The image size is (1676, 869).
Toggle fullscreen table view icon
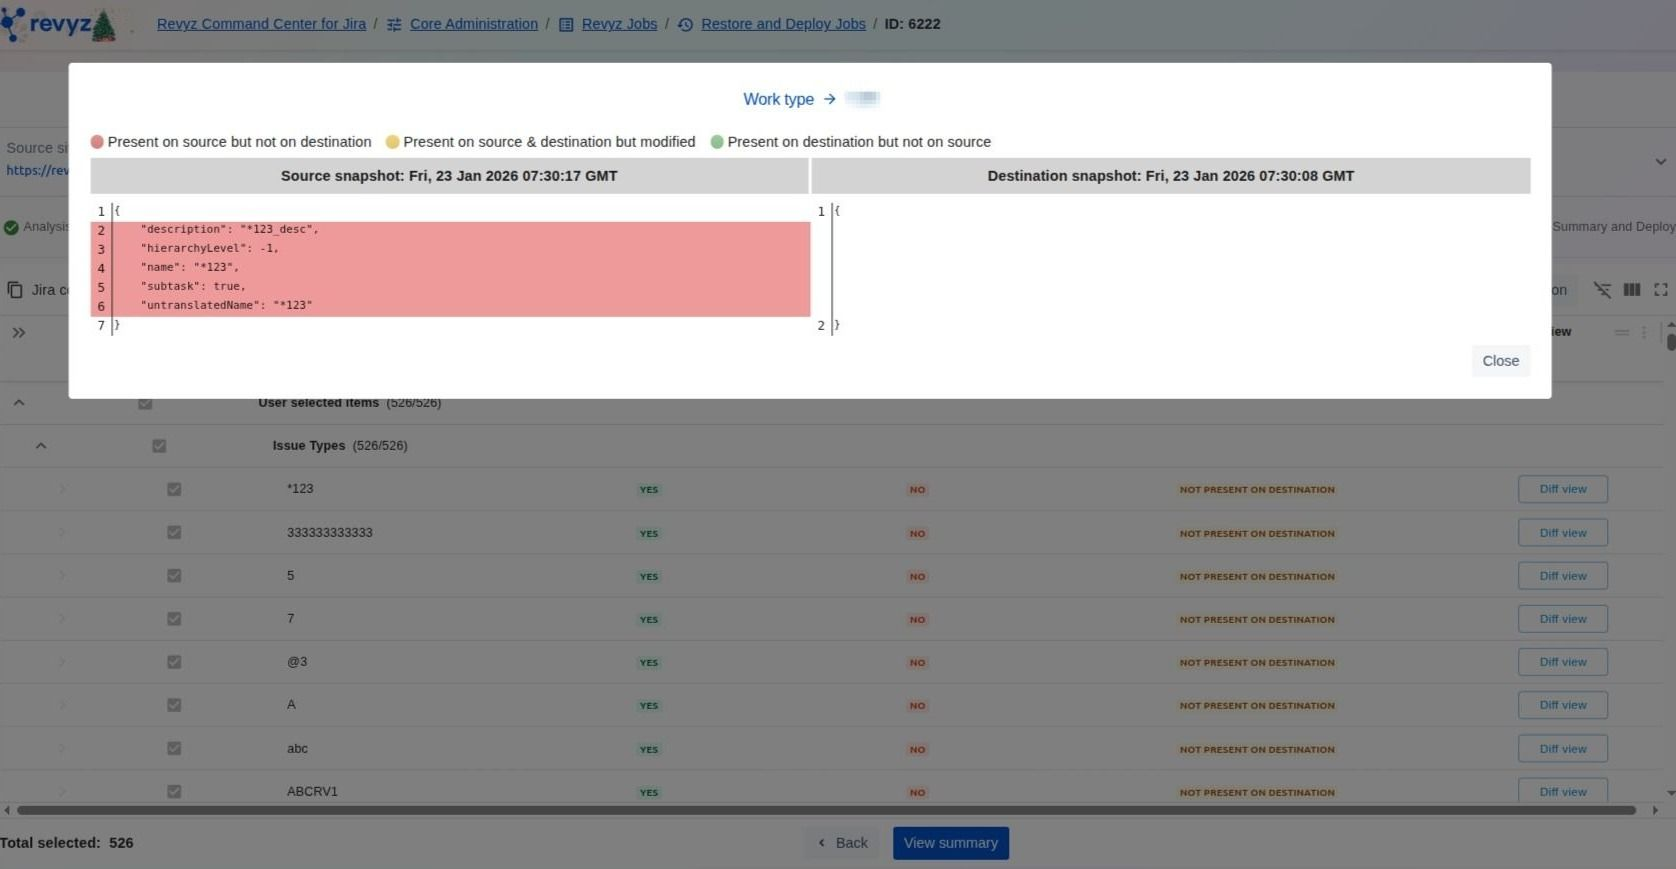(1660, 290)
